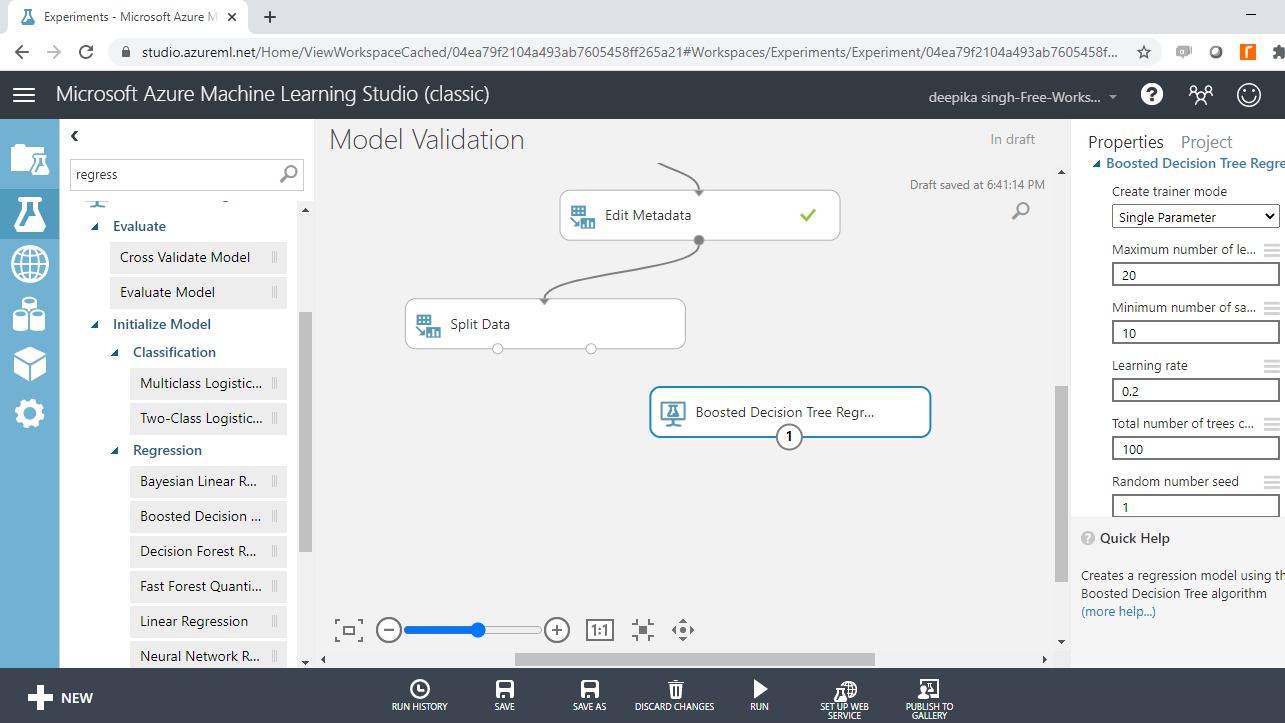Open the help question mark icon
Image resolution: width=1285 pixels, height=723 pixels.
pos(1152,94)
